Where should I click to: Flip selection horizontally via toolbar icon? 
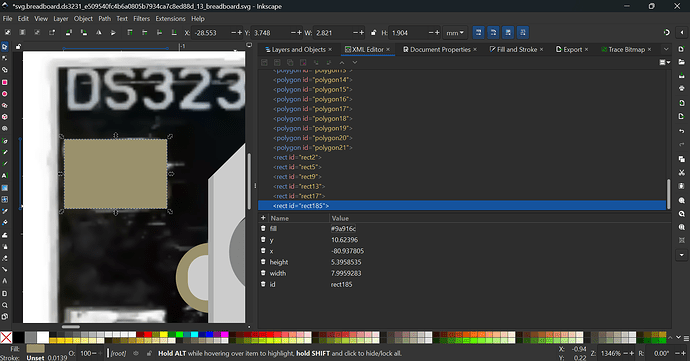tap(99, 33)
